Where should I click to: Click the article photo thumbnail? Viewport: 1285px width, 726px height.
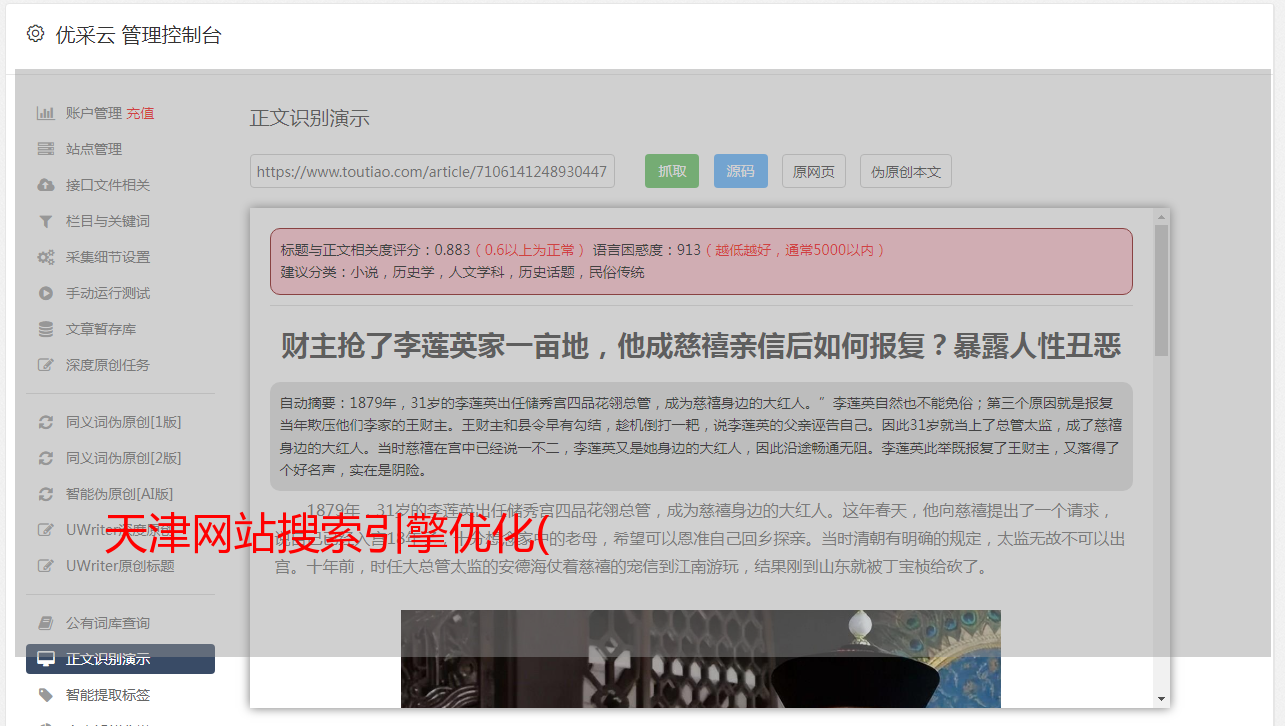coord(700,659)
